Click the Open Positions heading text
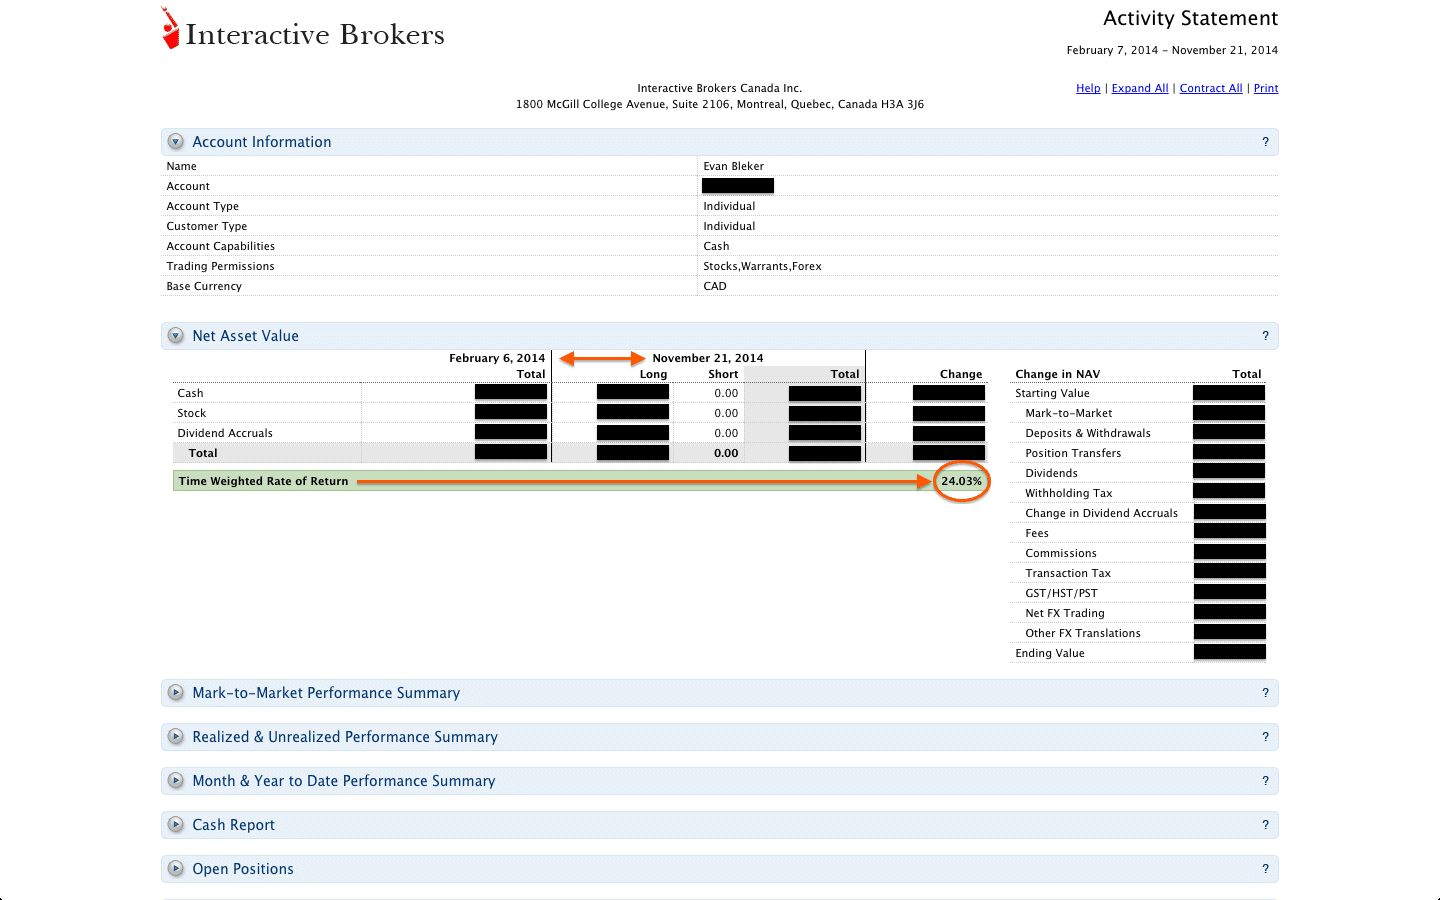Image resolution: width=1440 pixels, height=900 pixels. point(243,869)
